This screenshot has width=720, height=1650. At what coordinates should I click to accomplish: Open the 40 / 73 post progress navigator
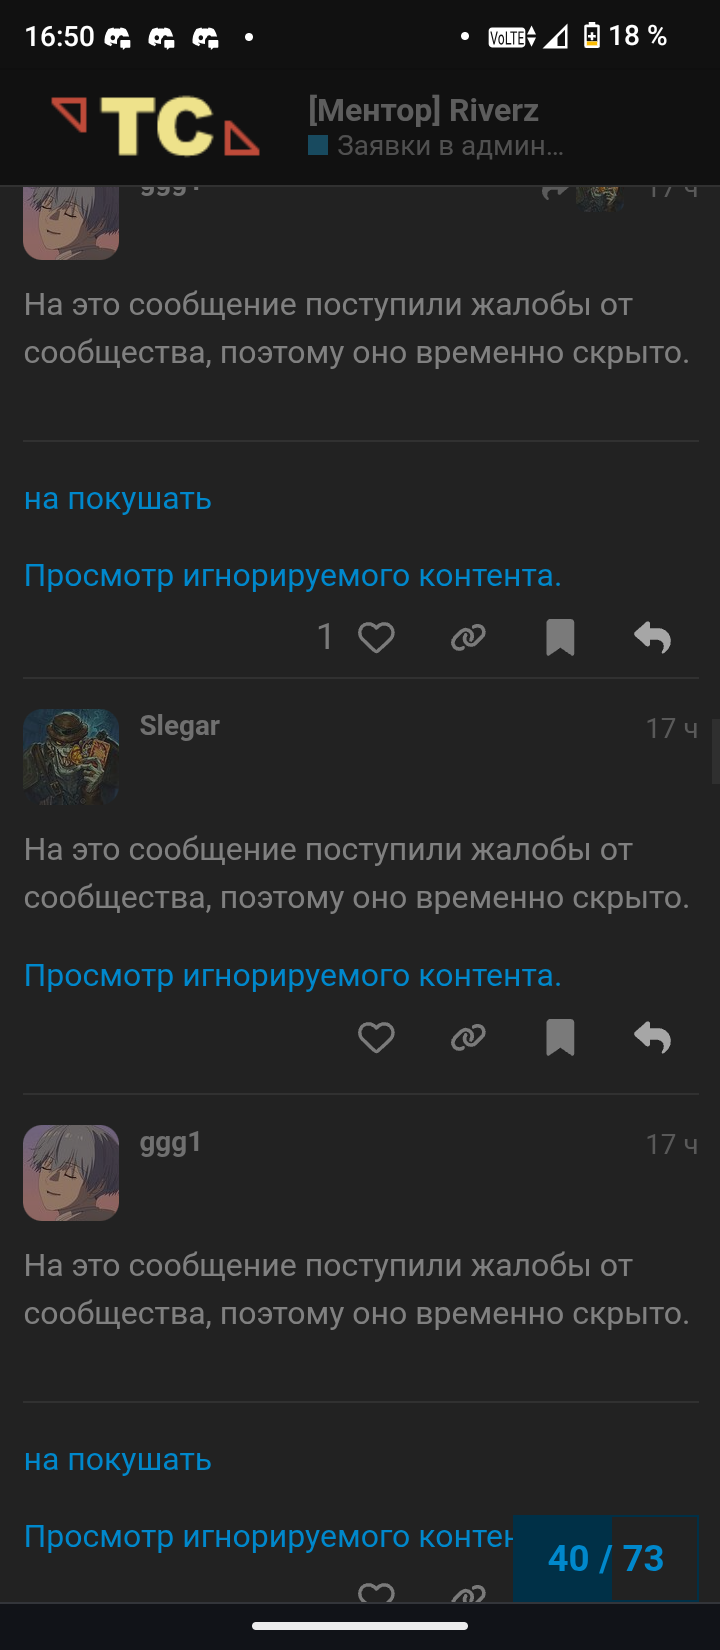pyautogui.click(x=606, y=1558)
